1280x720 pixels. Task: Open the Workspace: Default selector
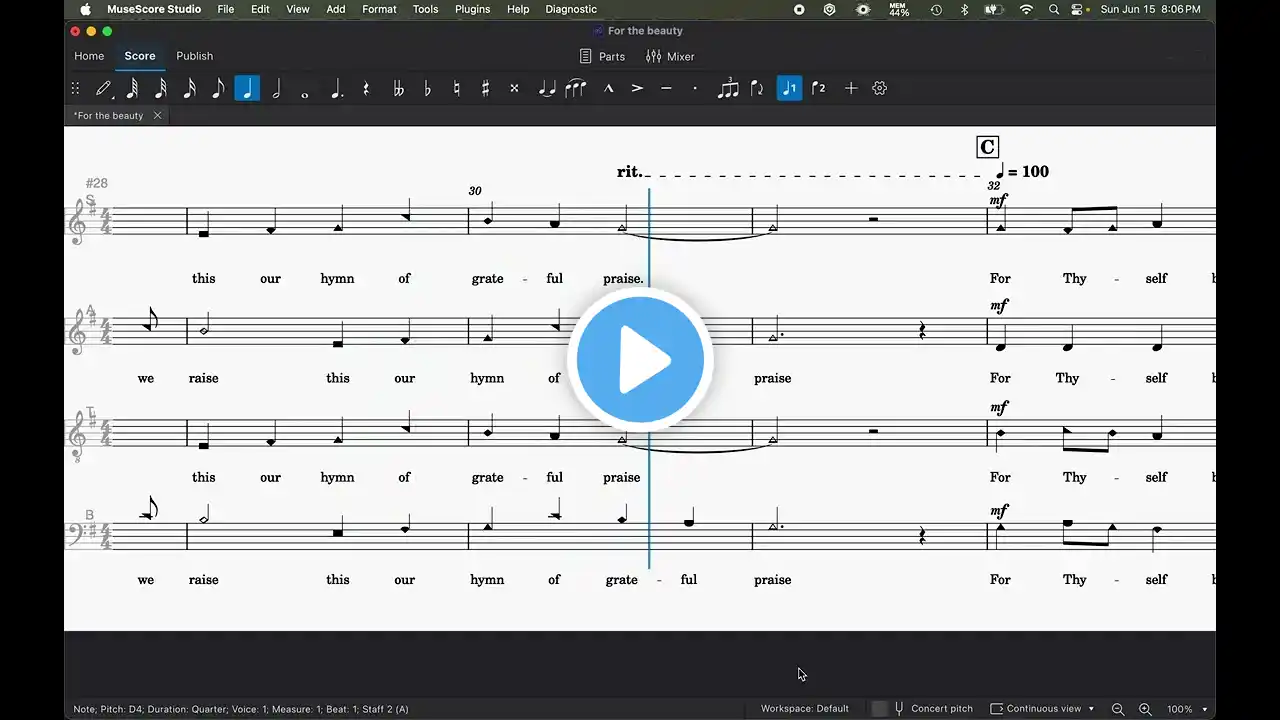click(x=804, y=709)
